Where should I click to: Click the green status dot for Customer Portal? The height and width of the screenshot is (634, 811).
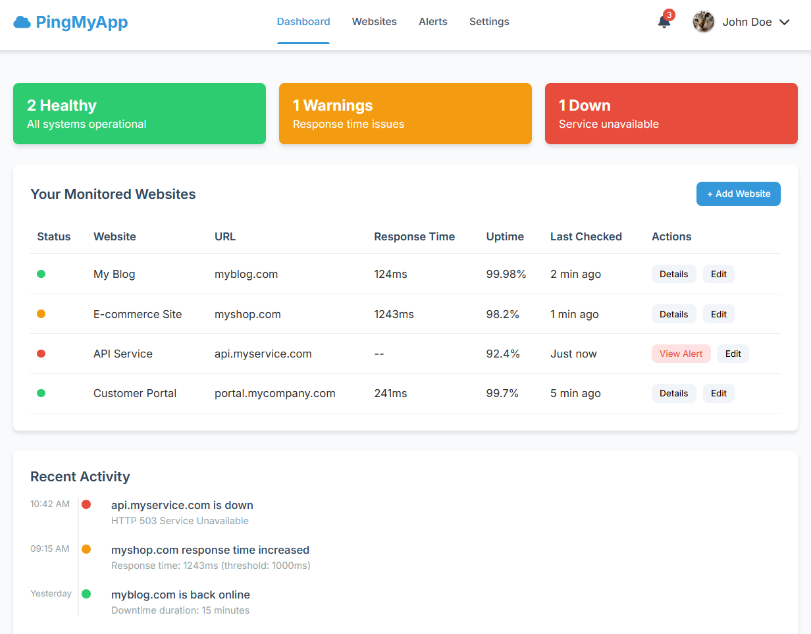point(41,393)
